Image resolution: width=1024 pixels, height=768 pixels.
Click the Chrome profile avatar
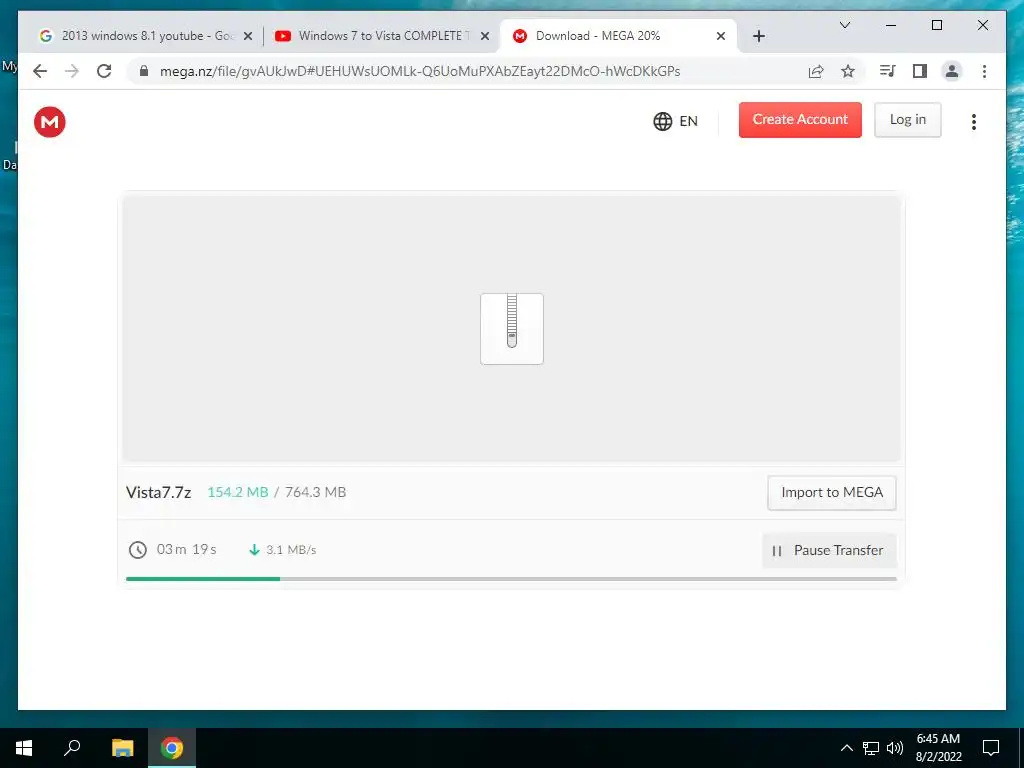pyautogui.click(x=952, y=71)
